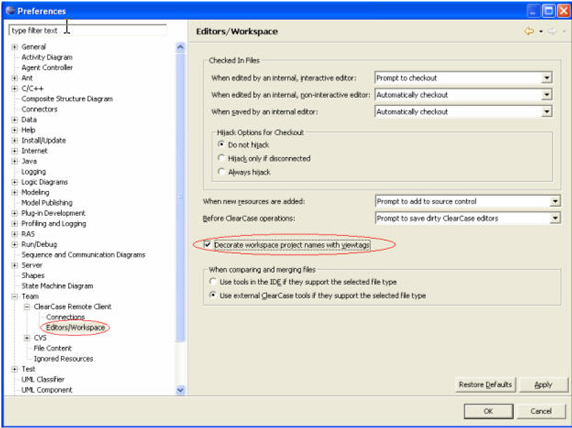This screenshot has height=428, width=572.
Task: Expand the Test tree node
Action: pos(15,369)
